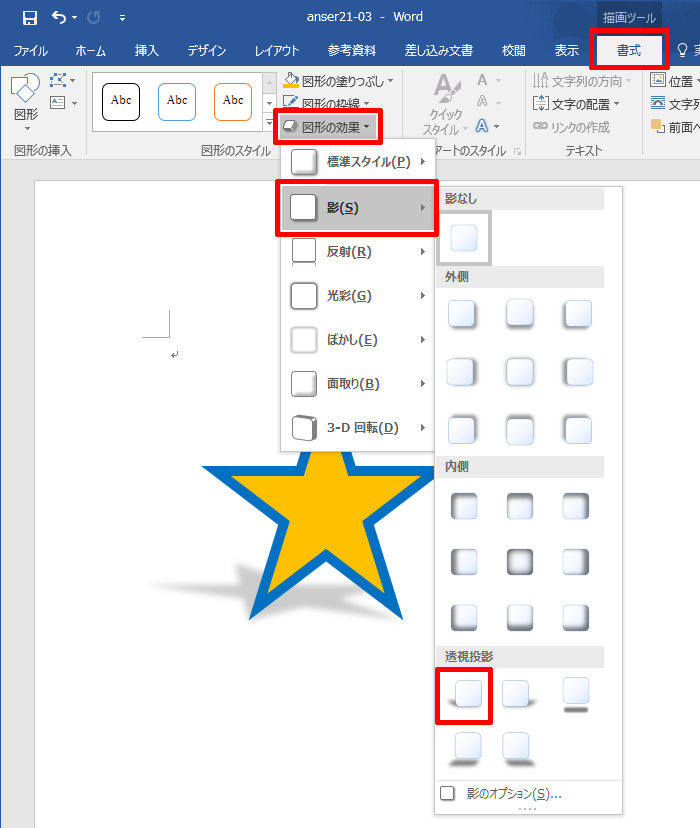Image resolution: width=700 pixels, height=828 pixels.
Task: Choose the top-middle outer shadow preset under 外側
Action: tap(520, 313)
